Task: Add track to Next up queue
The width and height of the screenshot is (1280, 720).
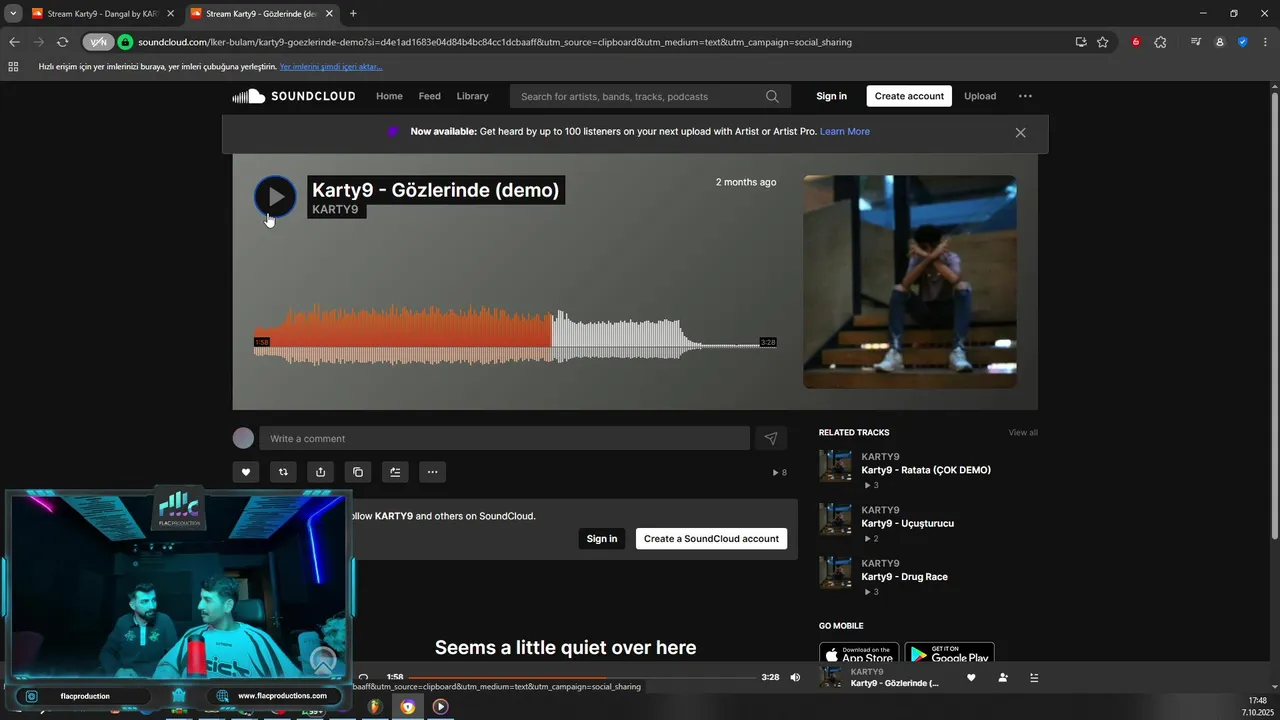Action: click(x=395, y=472)
